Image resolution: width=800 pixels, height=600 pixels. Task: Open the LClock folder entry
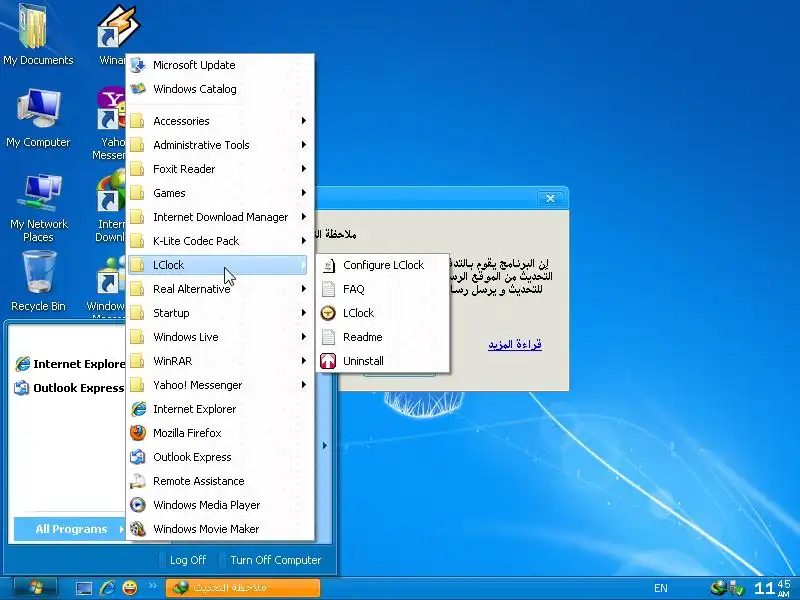coord(218,265)
